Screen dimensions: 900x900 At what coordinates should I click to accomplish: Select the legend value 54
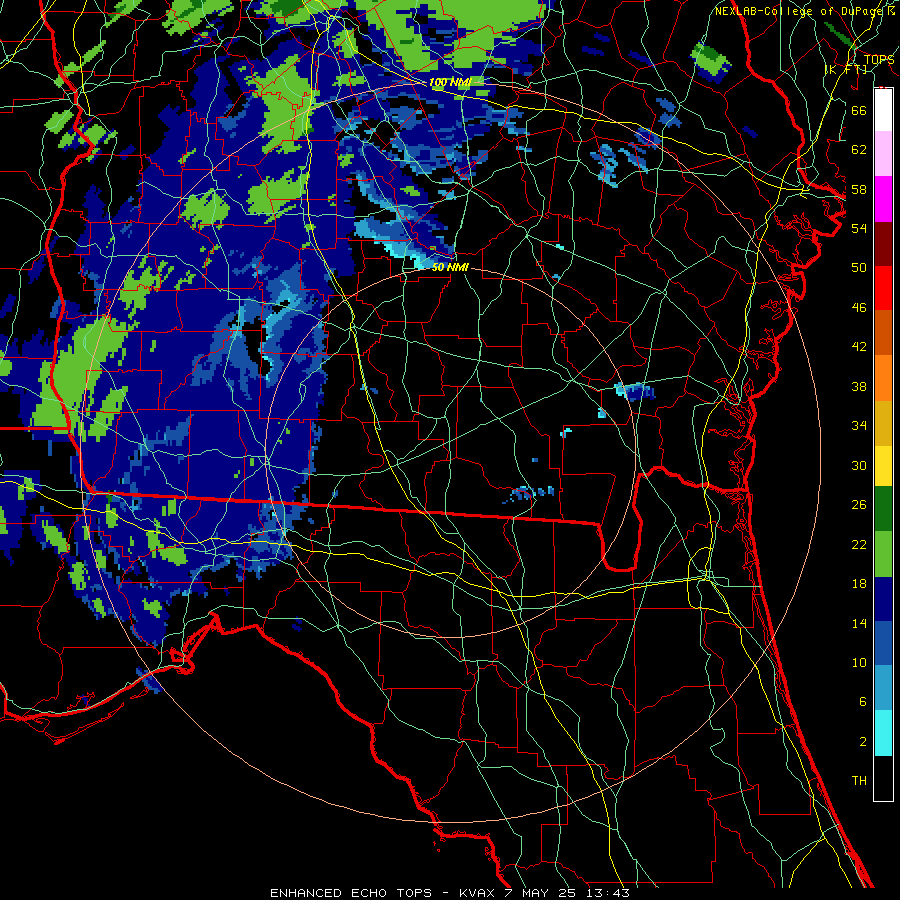(859, 228)
